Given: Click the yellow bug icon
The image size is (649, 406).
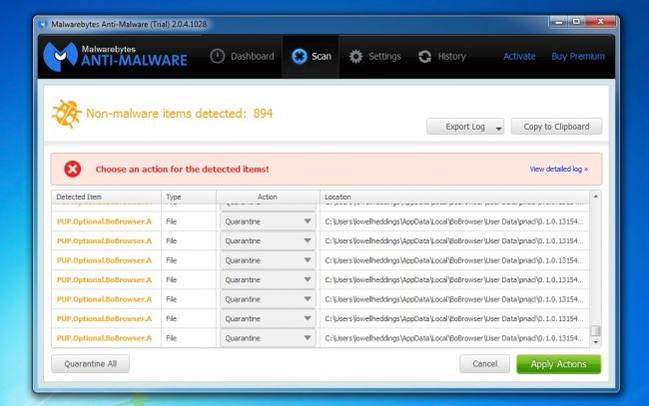Looking at the screenshot, I should pos(66,113).
